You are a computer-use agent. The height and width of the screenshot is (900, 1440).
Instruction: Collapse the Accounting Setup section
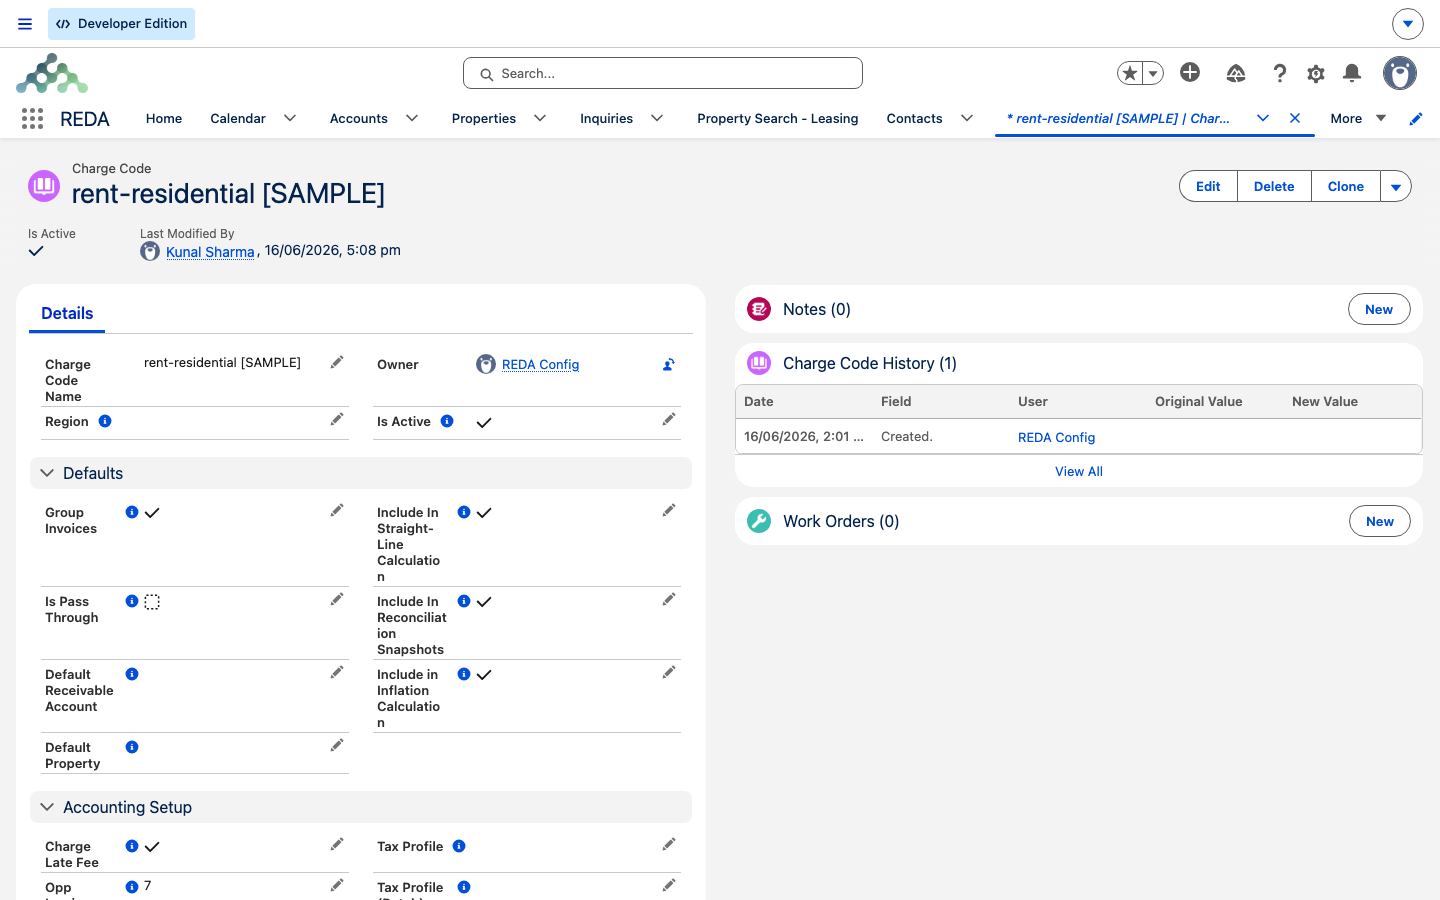click(x=47, y=807)
